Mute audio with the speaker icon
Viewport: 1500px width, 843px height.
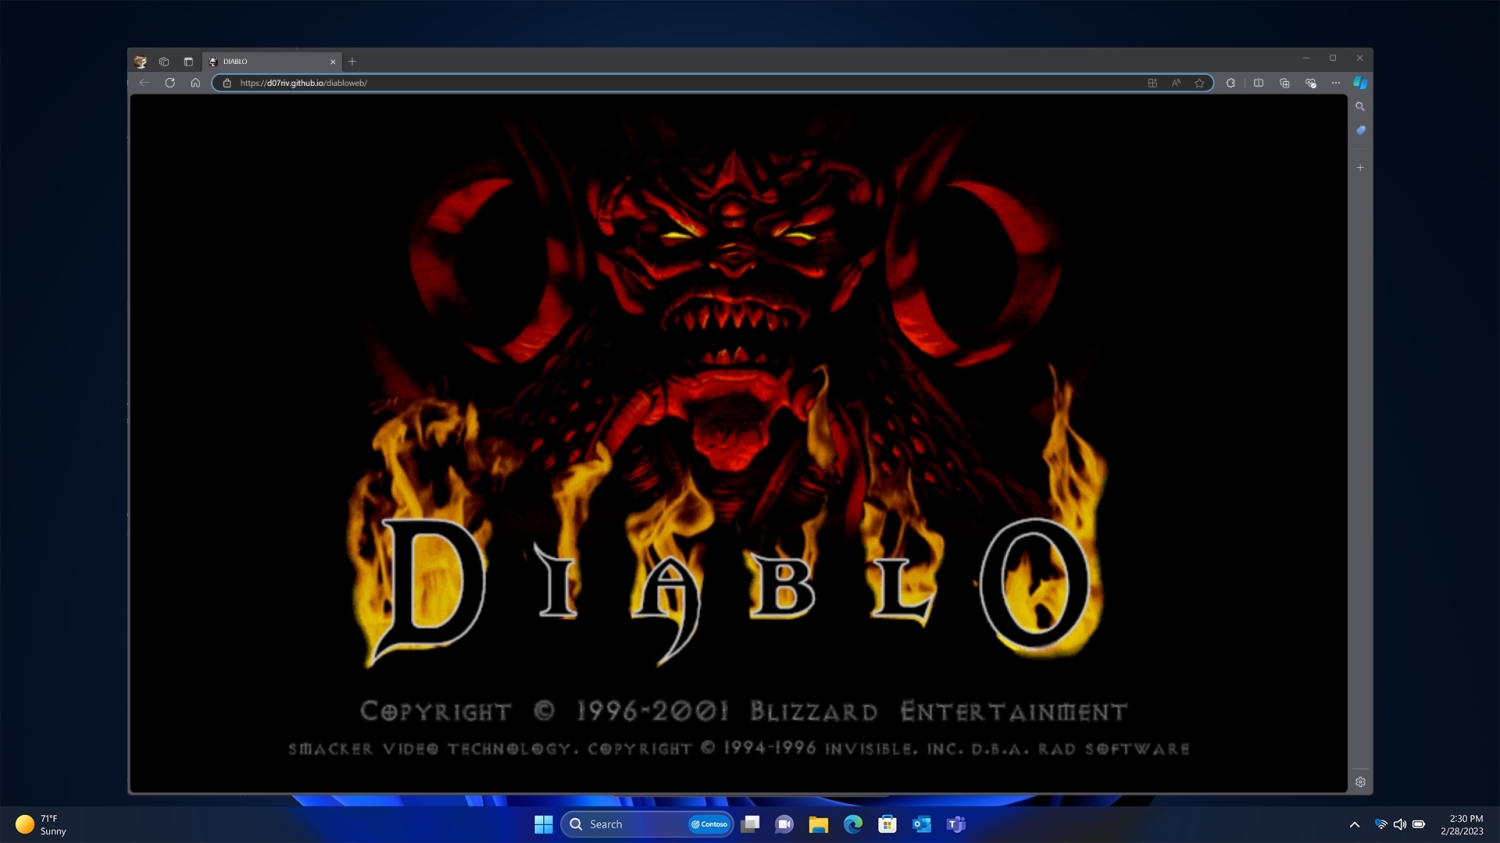(x=1399, y=824)
